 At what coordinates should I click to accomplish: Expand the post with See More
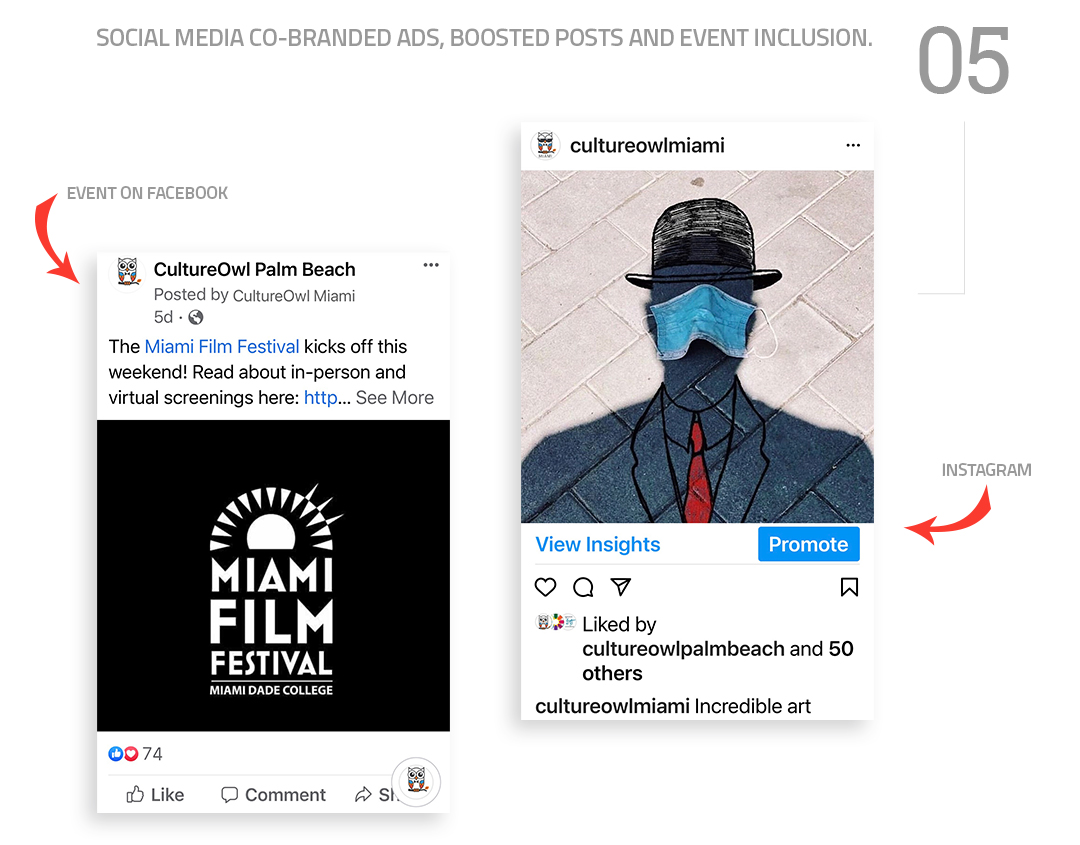(395, 398)
